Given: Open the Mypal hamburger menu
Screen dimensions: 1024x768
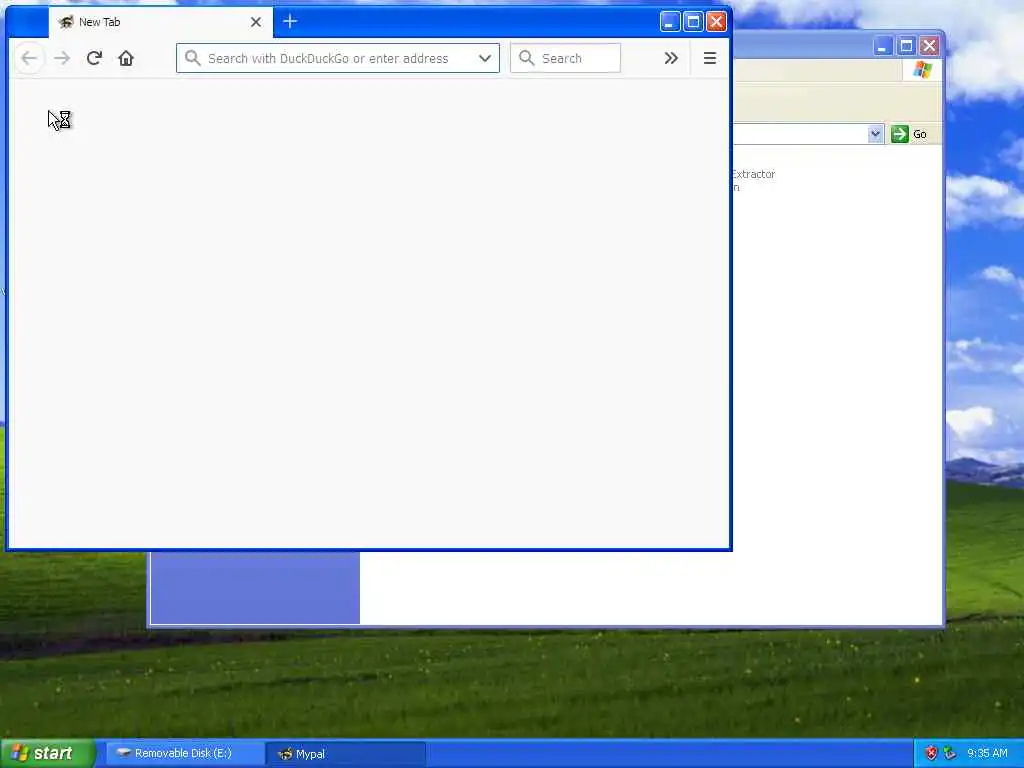Looking at the screenshot, I should 710,58.
